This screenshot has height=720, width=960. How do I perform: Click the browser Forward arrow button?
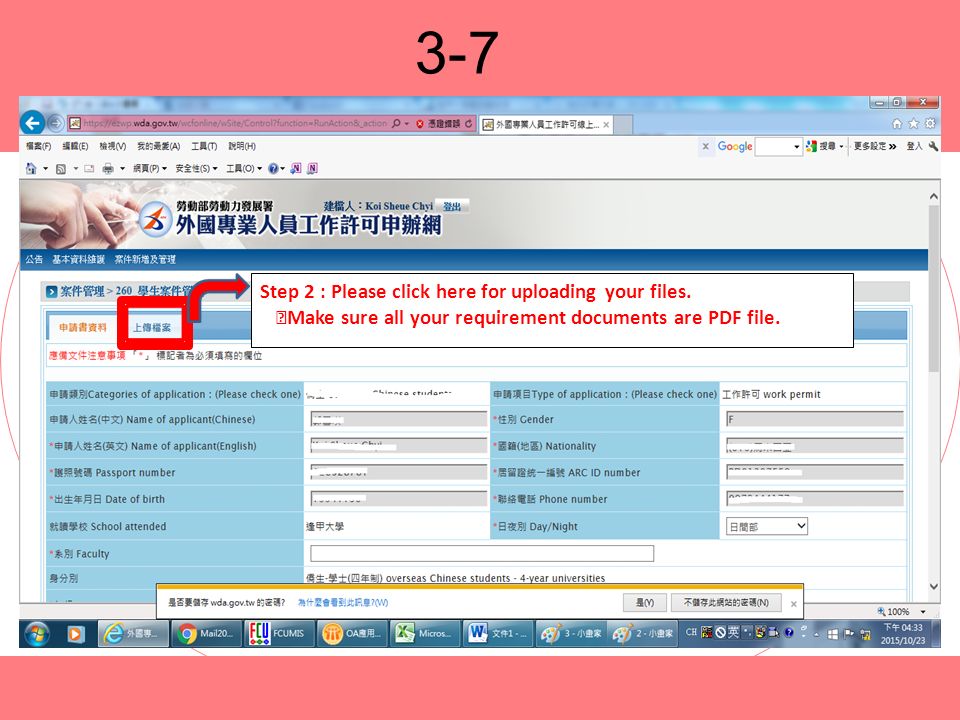click(55, 123)
